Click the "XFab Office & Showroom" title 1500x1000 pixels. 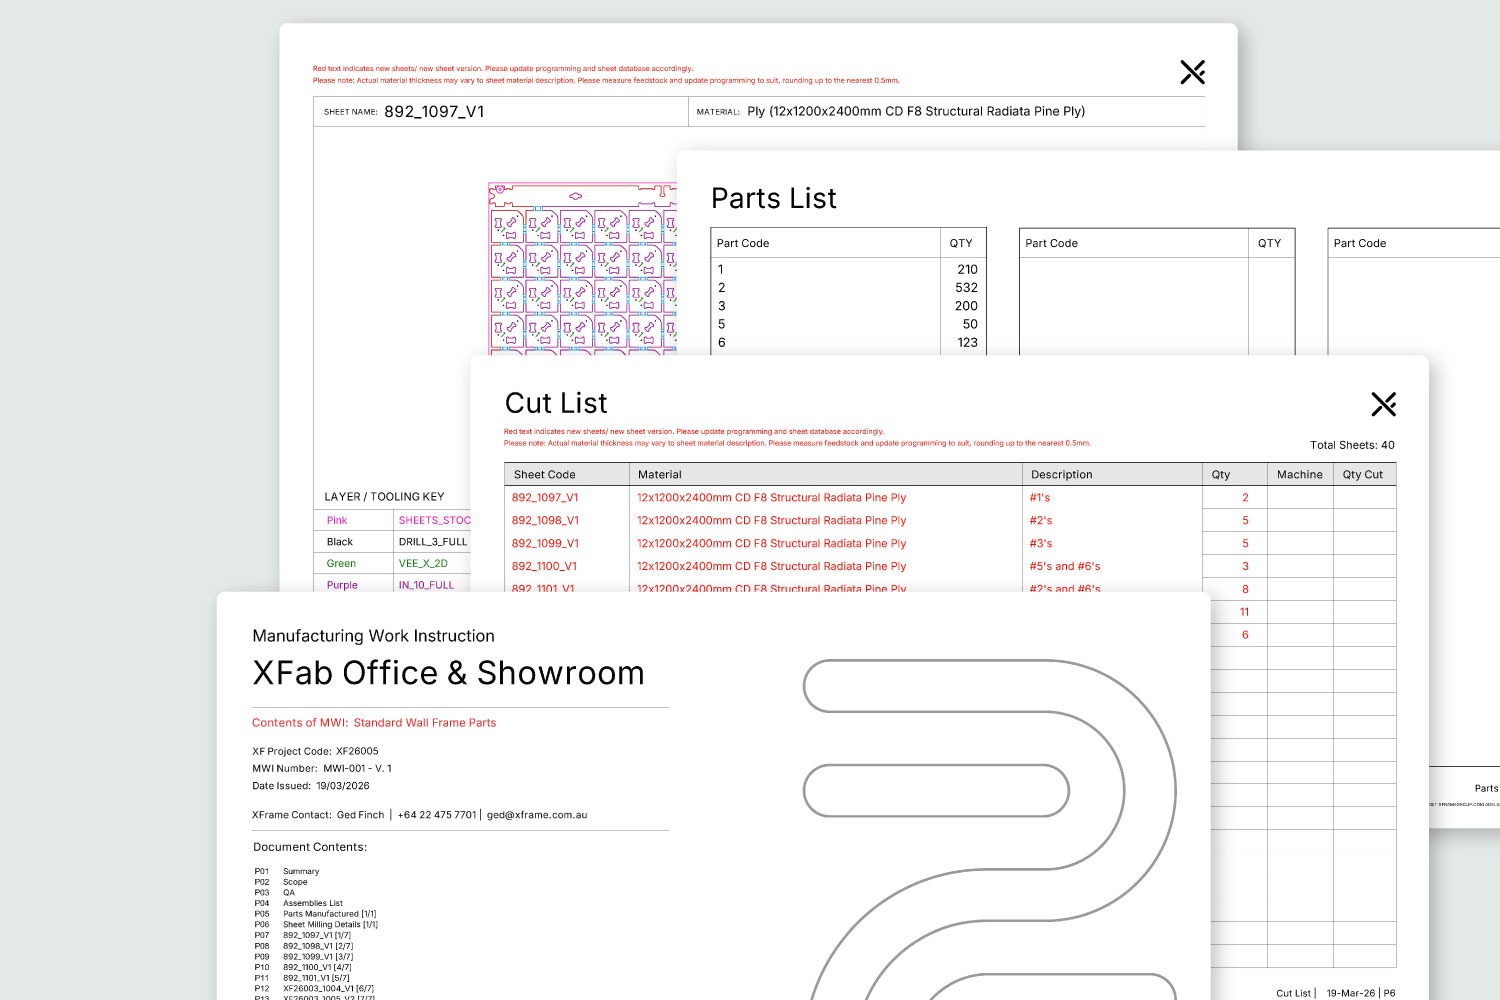(449, 673)
